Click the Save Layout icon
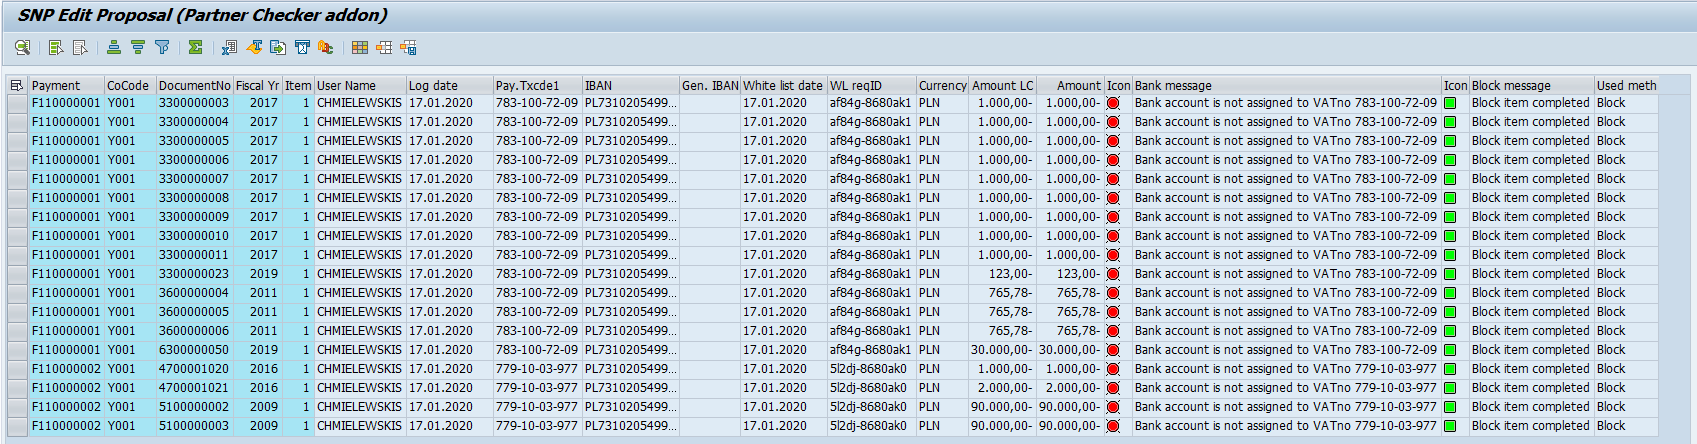The height and width of the screenshot is (444, 1697). tap(408, 47)
